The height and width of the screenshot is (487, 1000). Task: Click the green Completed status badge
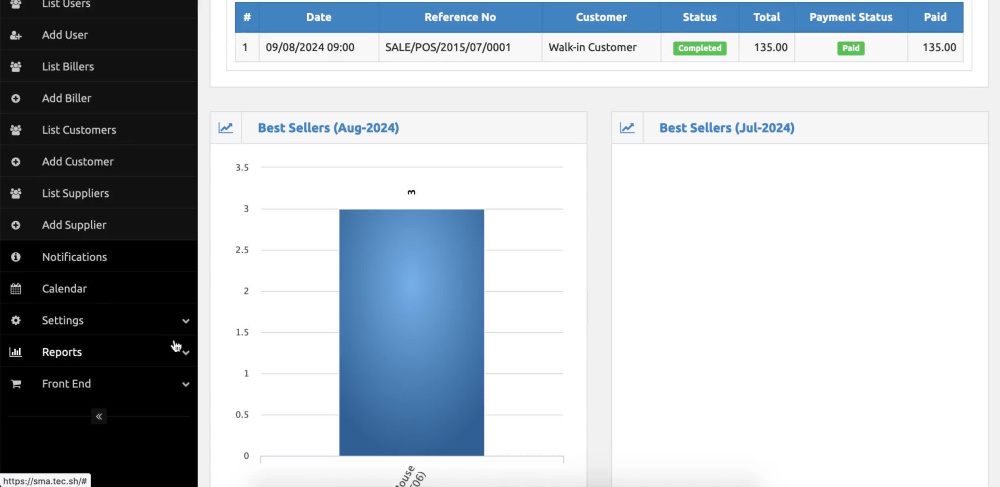[x=700, y=48]
